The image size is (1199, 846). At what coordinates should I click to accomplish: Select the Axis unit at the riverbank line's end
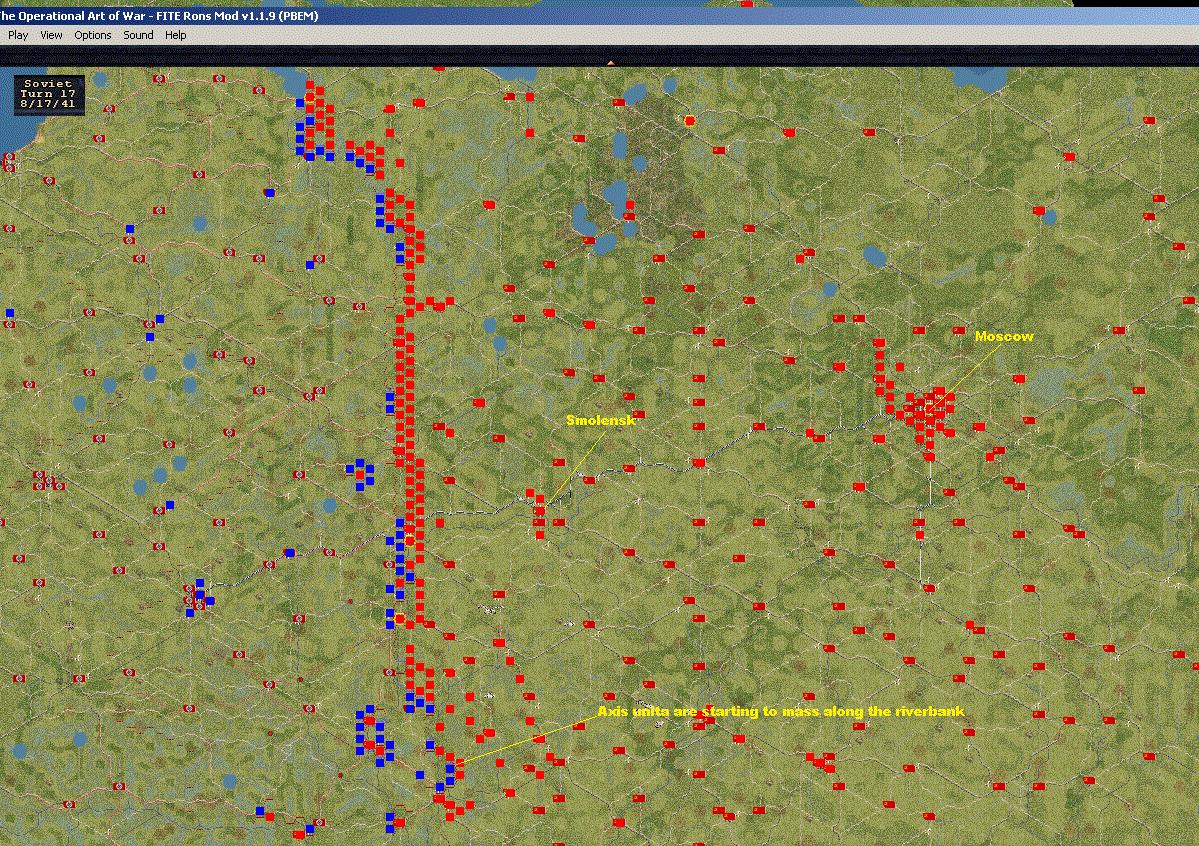pyautogui.click(x=450, y=768)
